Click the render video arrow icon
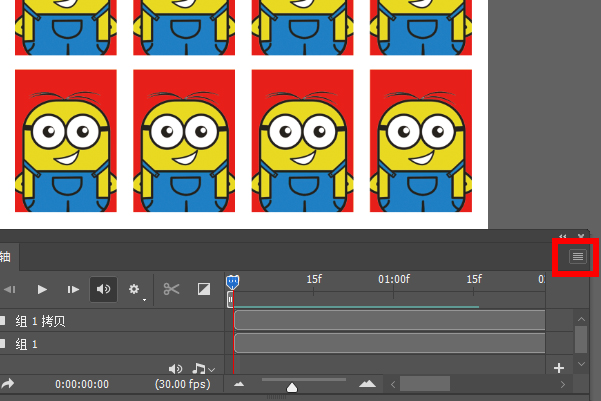Viewport: 601px width, 401px height. (7, 383)
